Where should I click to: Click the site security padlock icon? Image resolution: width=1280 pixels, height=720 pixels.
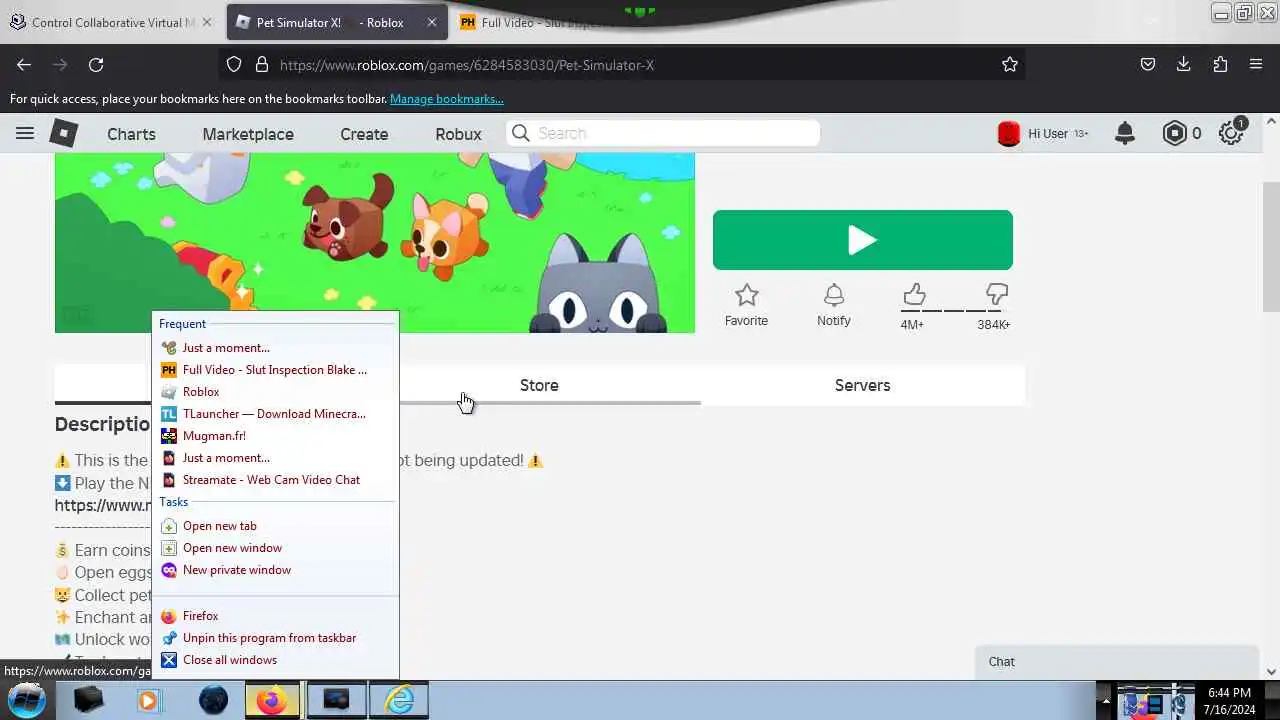tap(262, 64)
